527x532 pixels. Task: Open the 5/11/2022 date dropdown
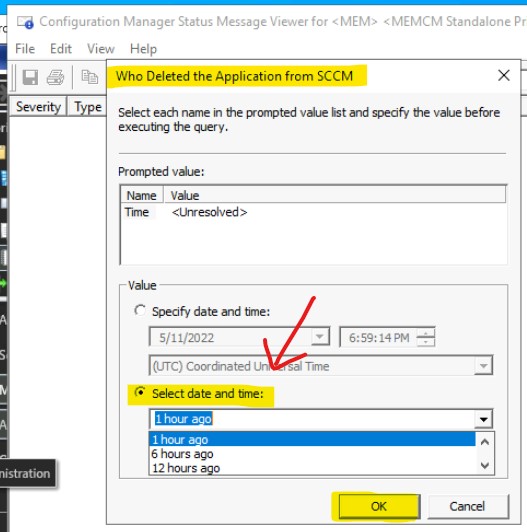pyautogui.click(x=320, y=337)
